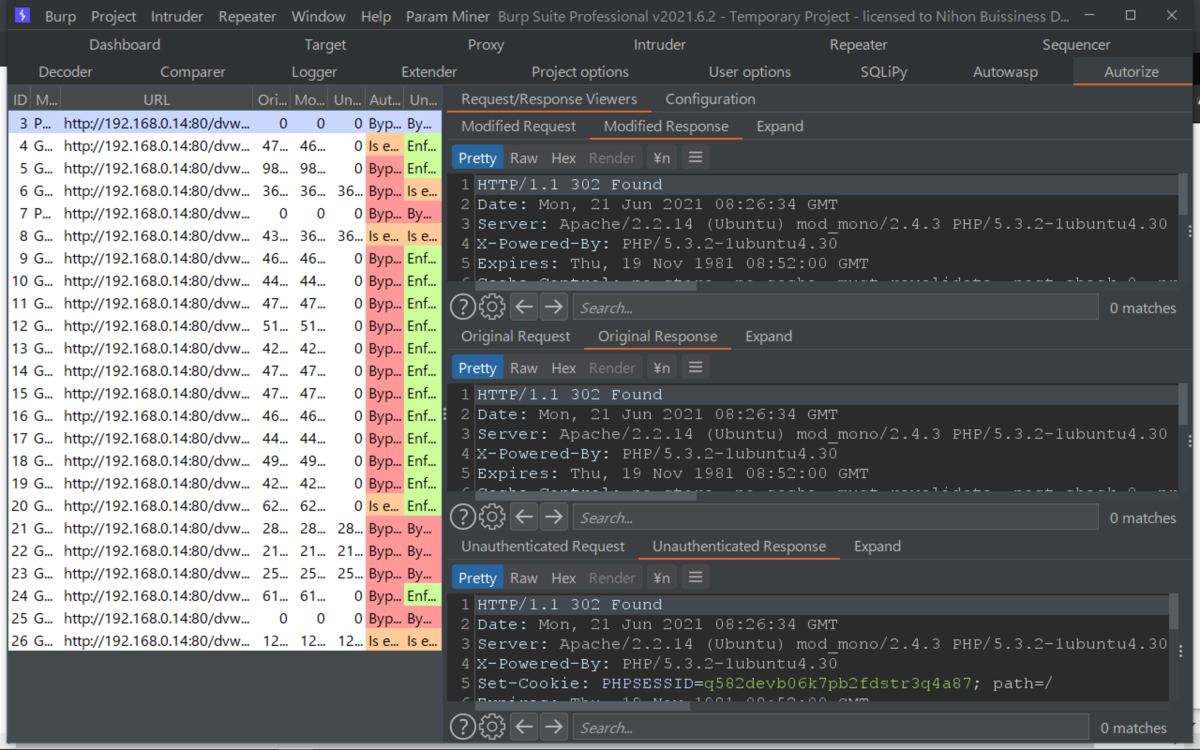This screenshot has height=750, width=1200.
Task: Open the Burp menu
Action: point(60,17)
